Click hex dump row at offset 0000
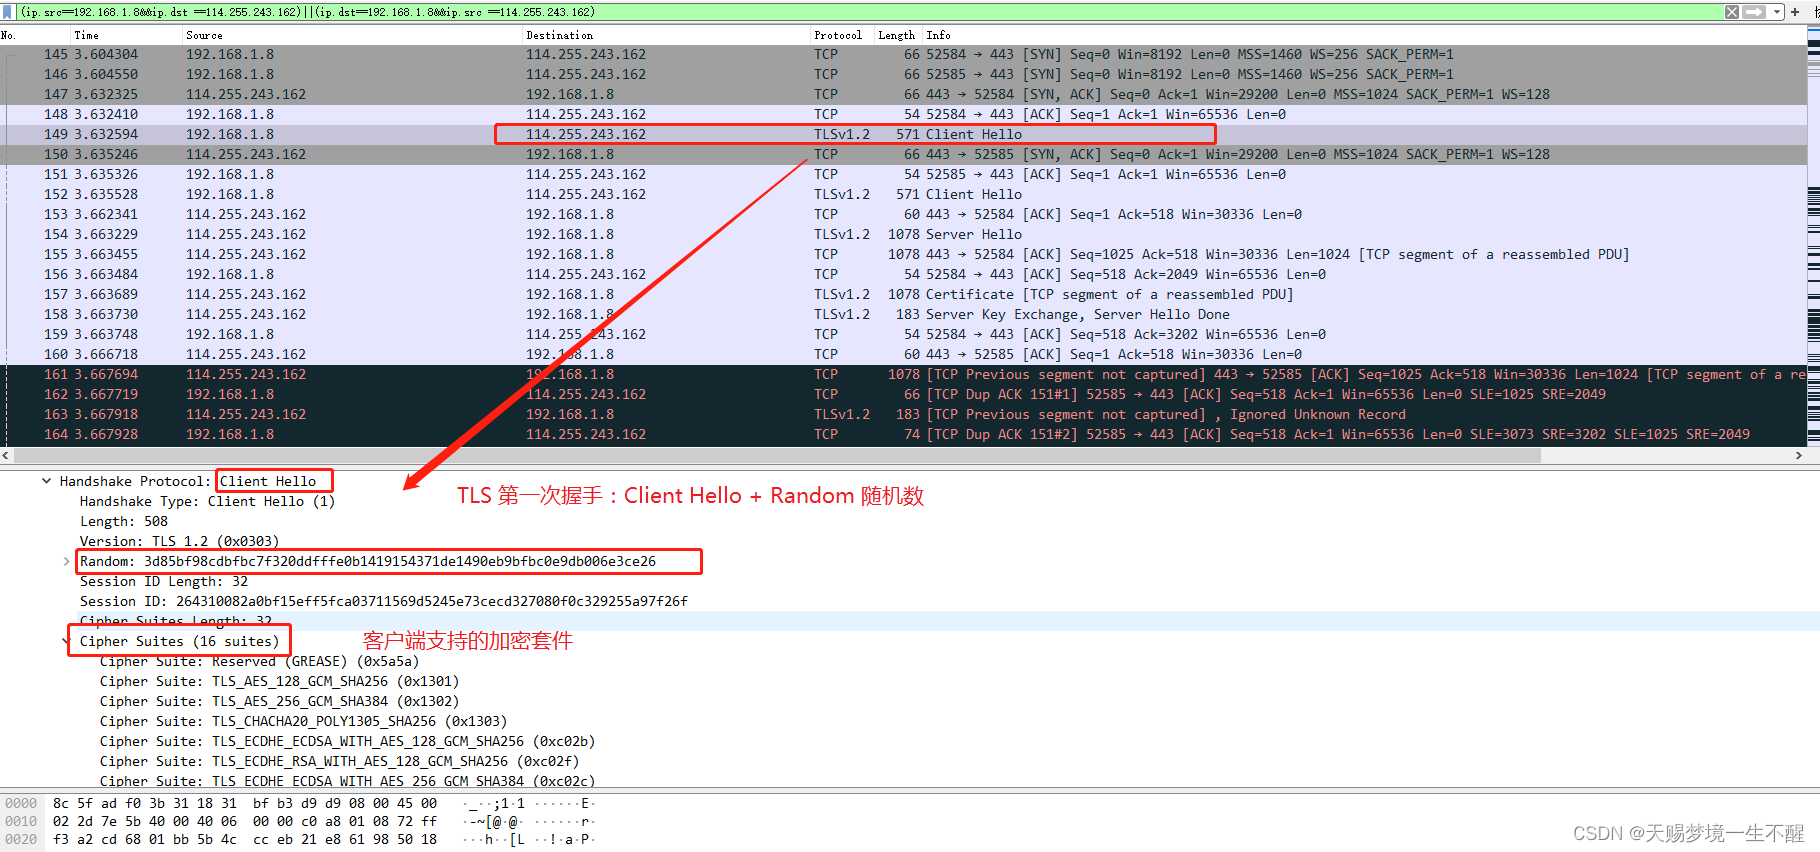 point(300,803)
